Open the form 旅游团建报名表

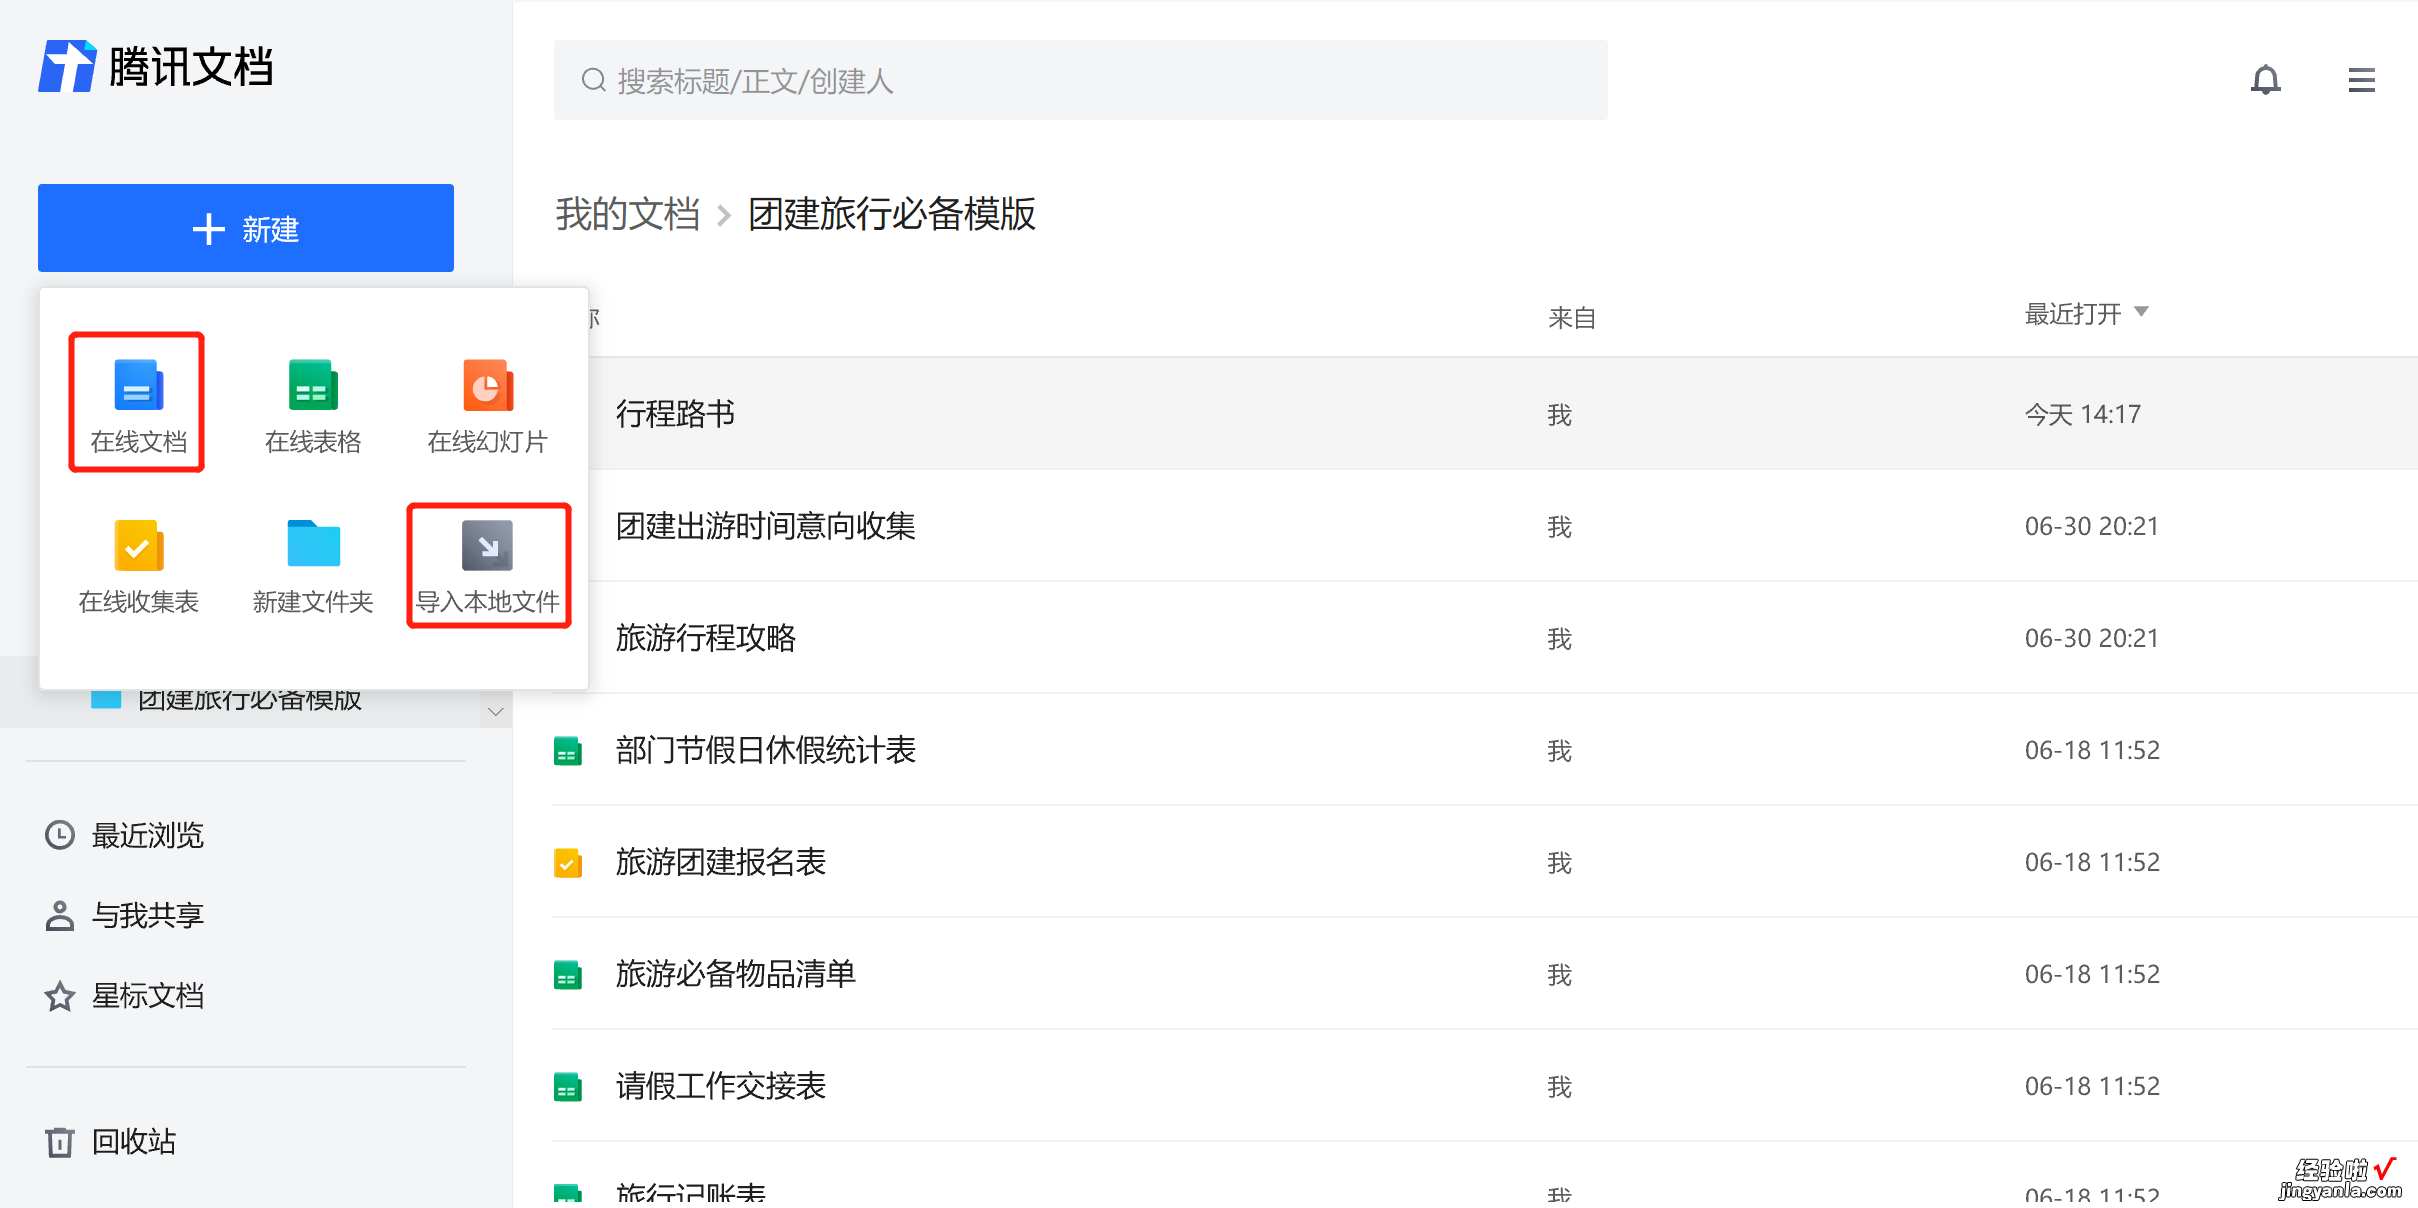pos(720,862)
